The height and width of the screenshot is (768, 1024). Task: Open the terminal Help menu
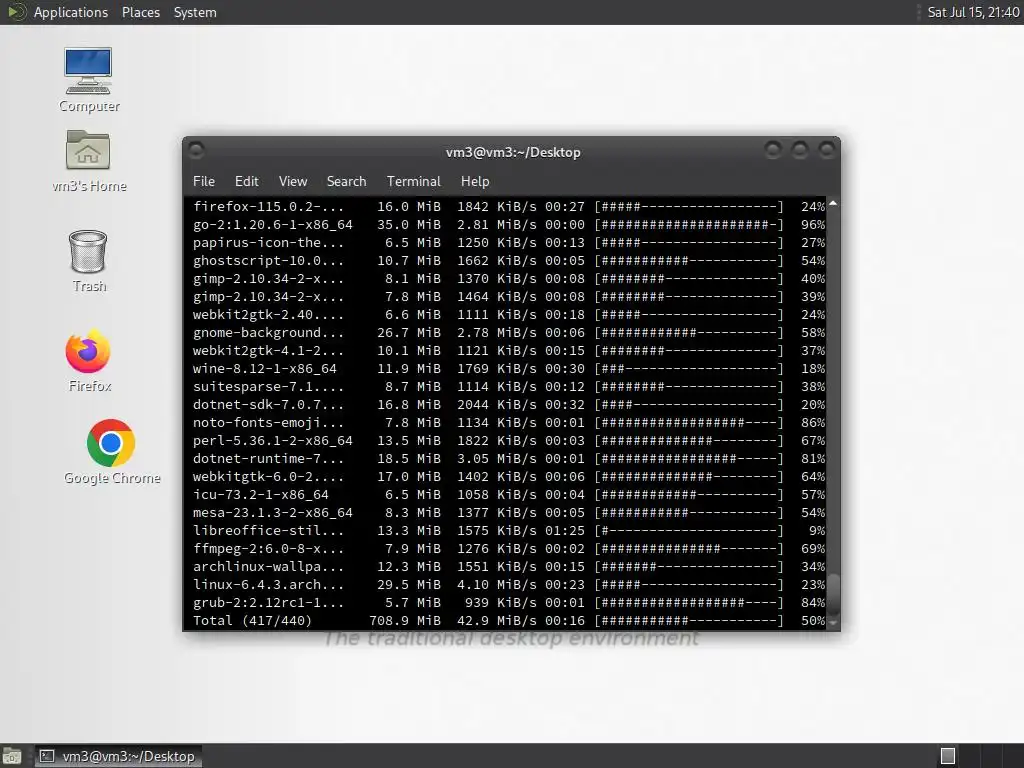point(475,181)
